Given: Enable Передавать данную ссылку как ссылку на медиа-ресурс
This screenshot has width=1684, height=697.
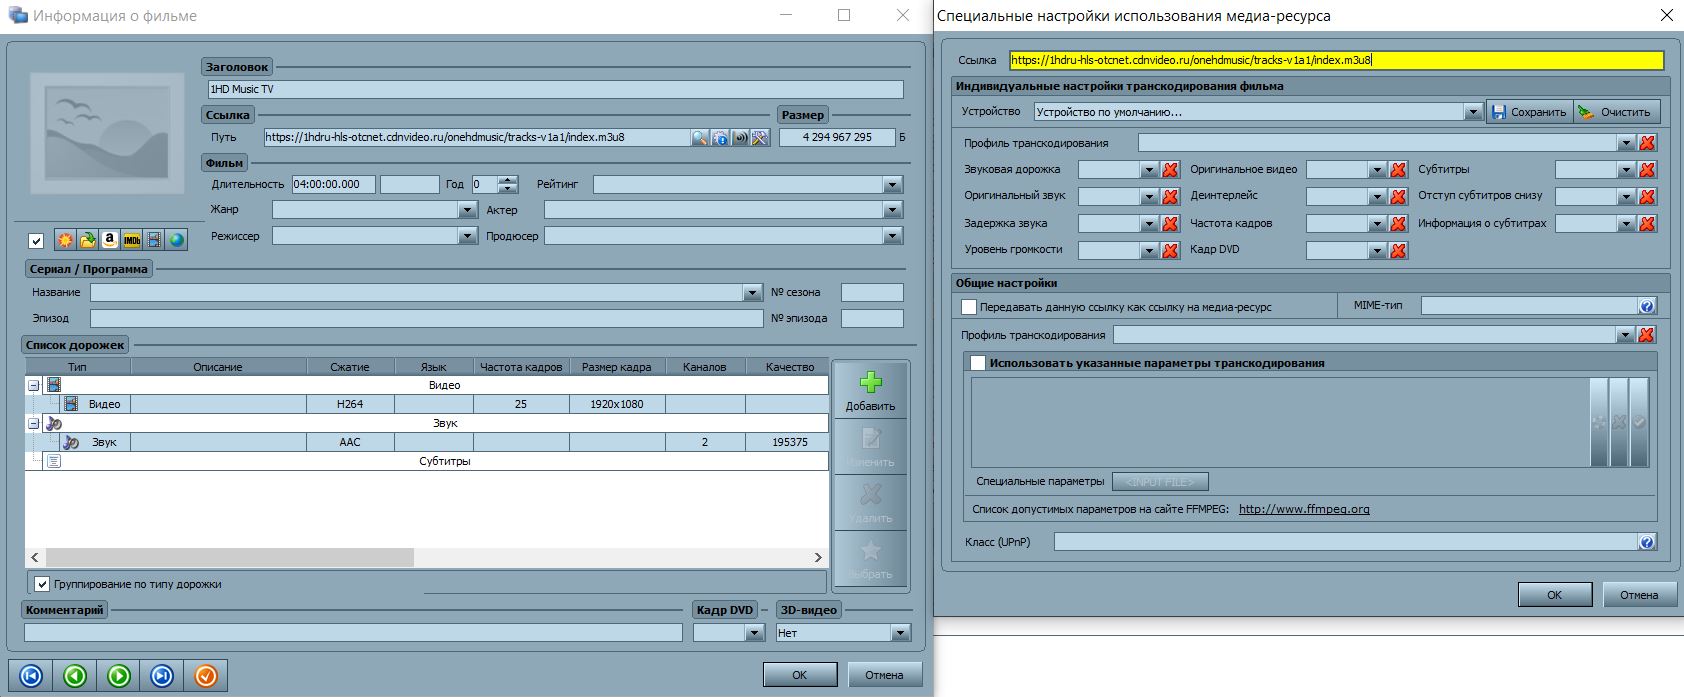Looking at the screenshot, I should (x=968, y=307).
